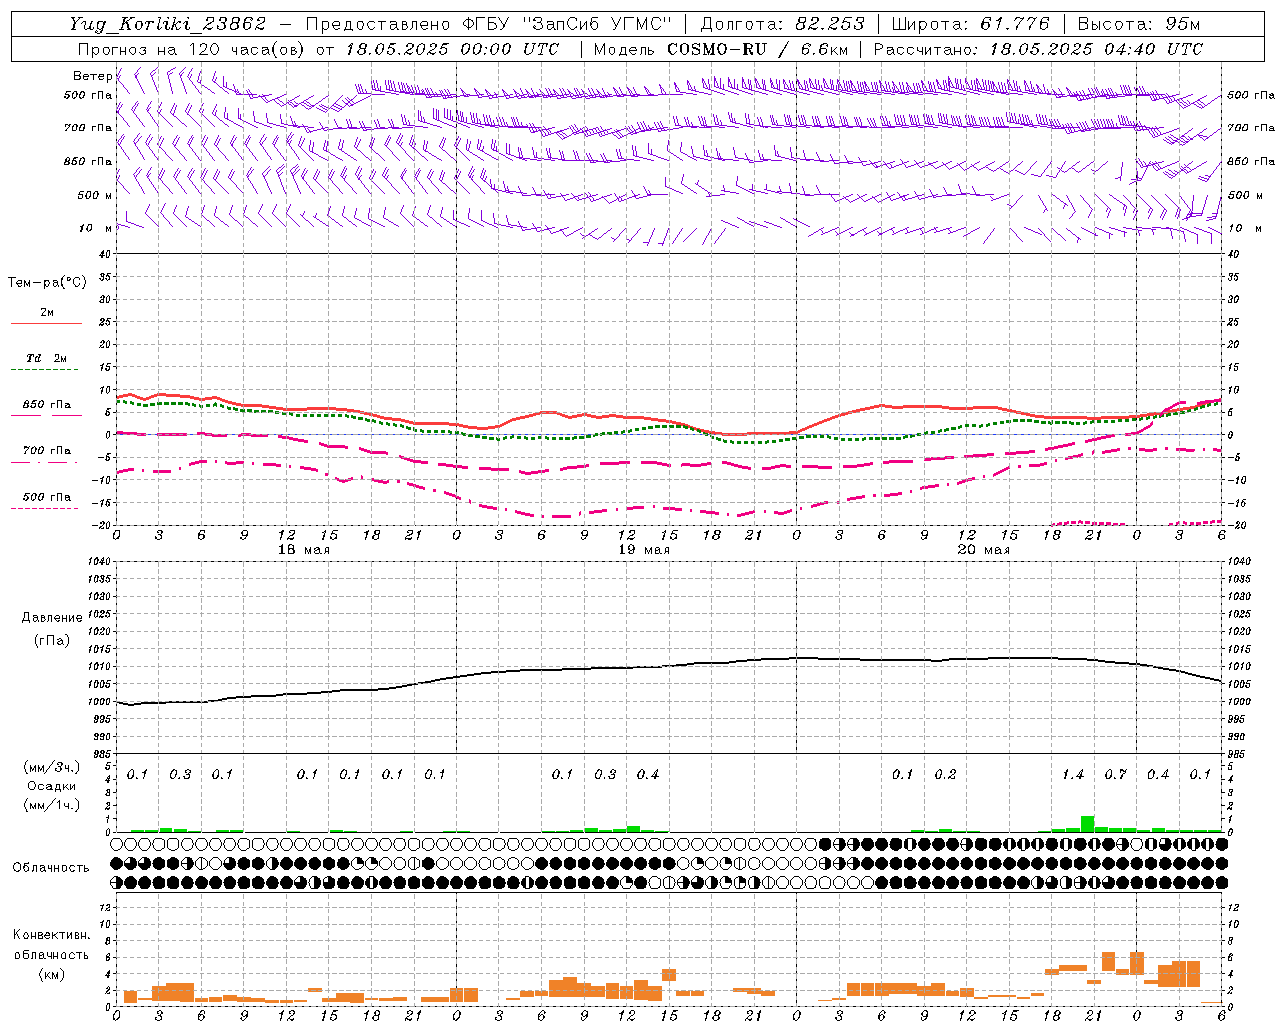
Task: Select the longitude value 82.253
Action: point(831,24)
